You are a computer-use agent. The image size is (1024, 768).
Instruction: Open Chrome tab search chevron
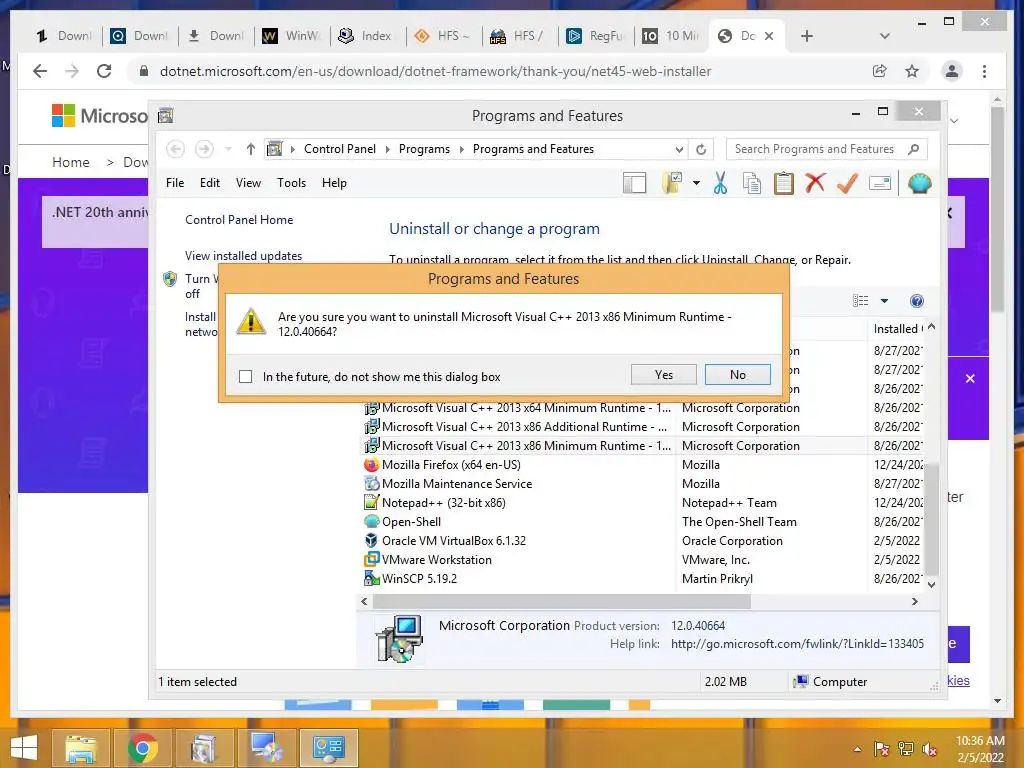885,36
